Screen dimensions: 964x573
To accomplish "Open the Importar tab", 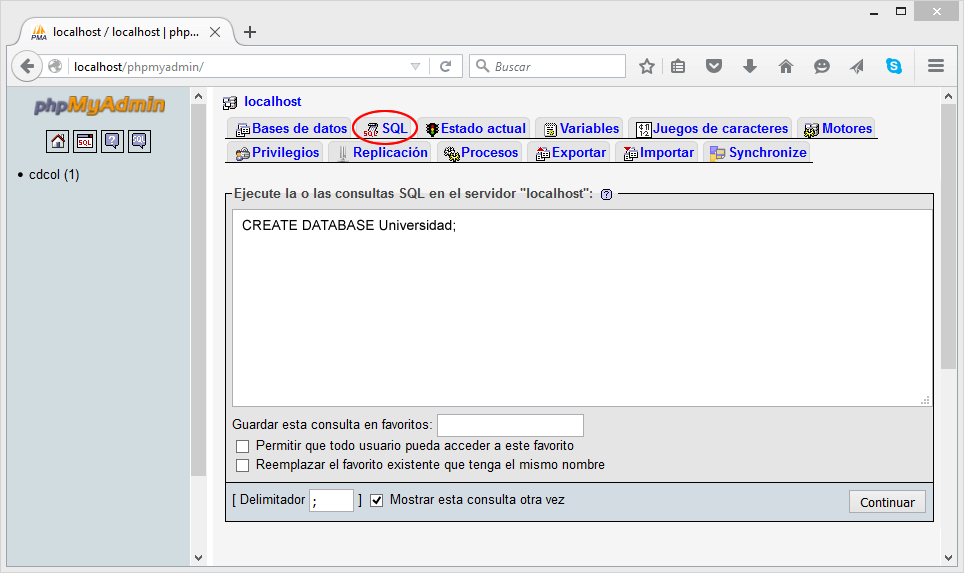I will click(x=658, y=152).
